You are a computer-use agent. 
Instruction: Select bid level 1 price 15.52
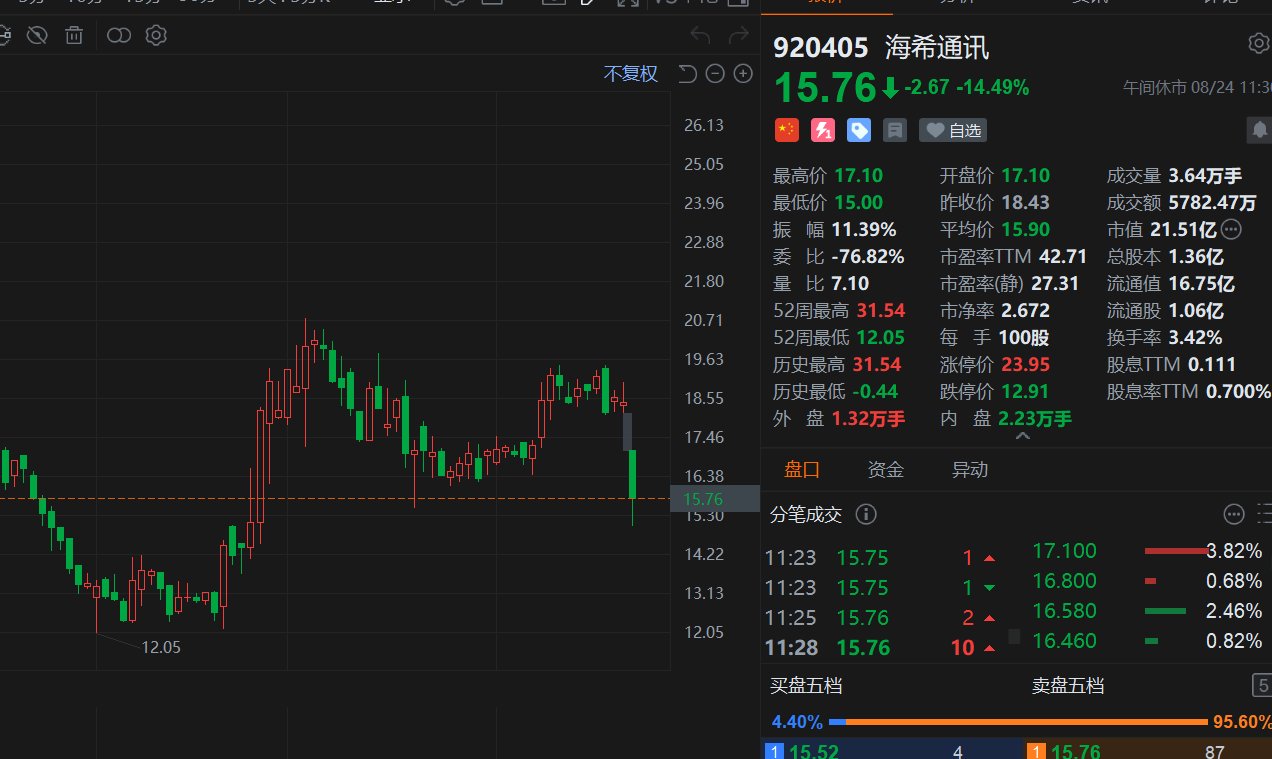coord(814,751)
